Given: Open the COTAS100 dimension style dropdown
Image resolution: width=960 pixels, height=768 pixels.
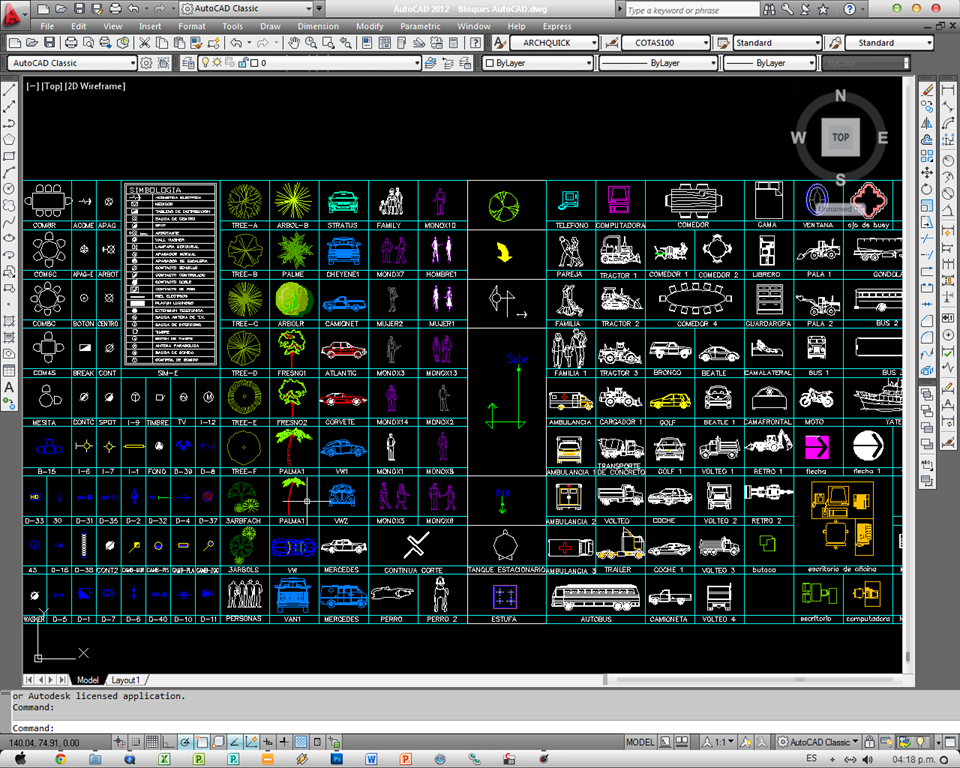Looking at the screenshot, I should [666, 43].
